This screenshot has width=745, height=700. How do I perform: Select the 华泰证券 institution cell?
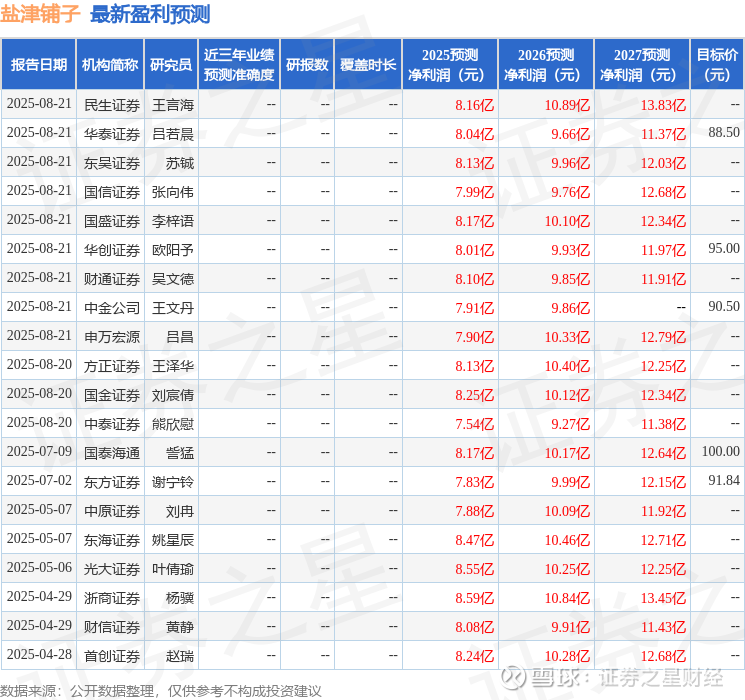(x=112, y=134)
